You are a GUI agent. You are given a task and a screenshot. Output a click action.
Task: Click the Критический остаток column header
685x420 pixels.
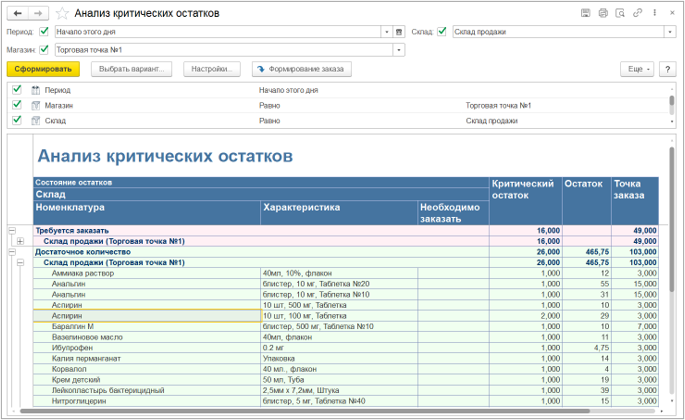click(x=526, y=201)
